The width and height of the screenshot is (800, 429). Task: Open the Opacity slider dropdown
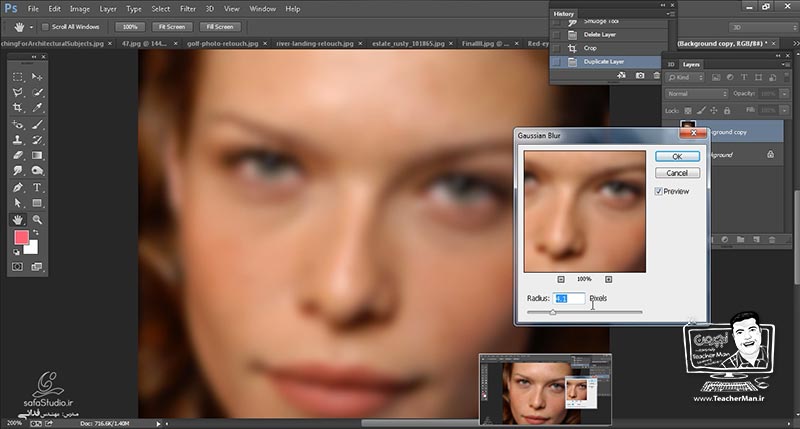(x=784, y=94)
